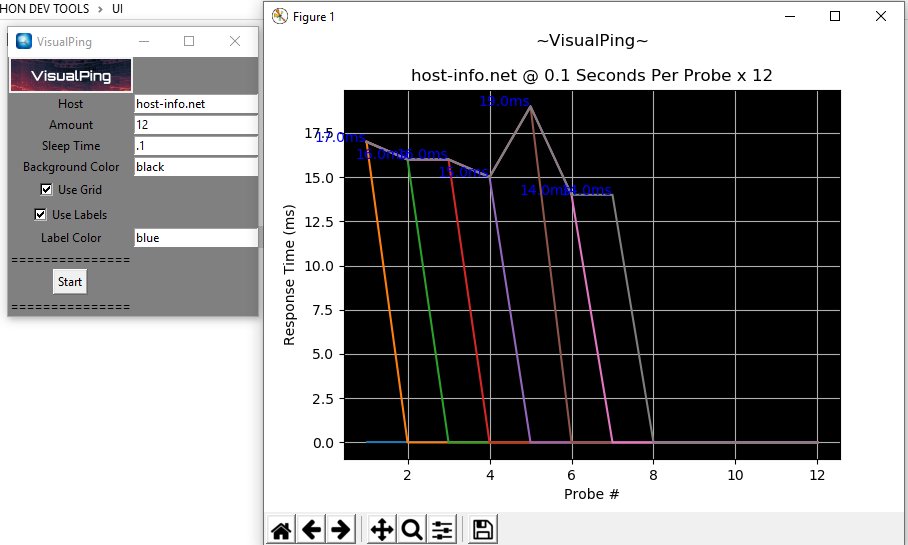Screen dimensions: 908x545
Task: Click the Figure 1 matplotlib window icon
Action: (280, 16)
